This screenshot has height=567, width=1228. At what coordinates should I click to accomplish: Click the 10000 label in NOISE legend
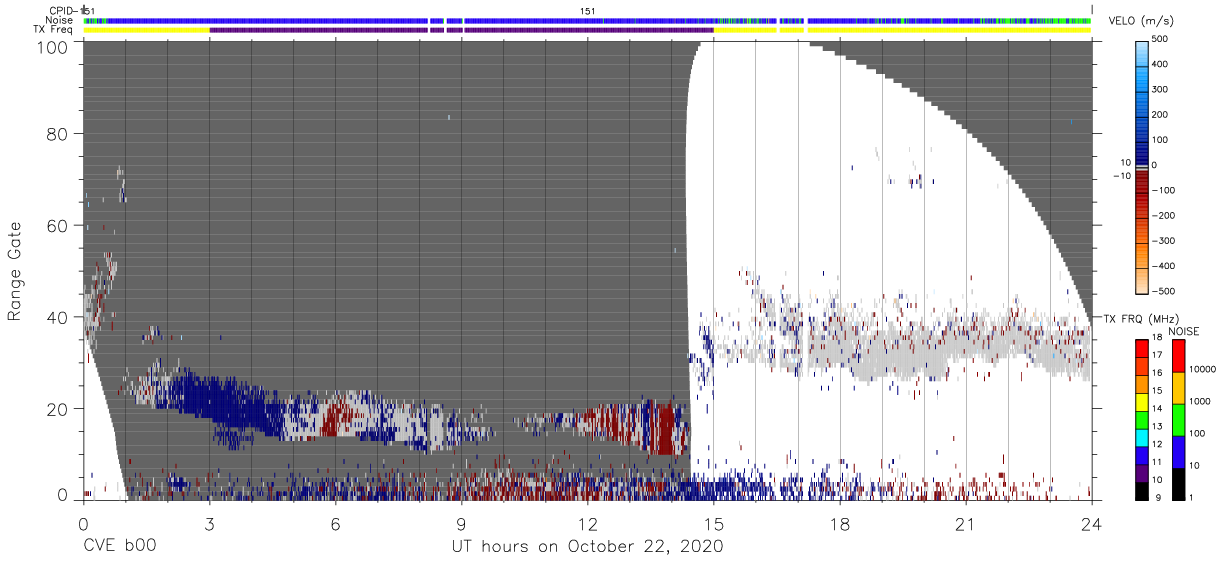(1205, 369)
